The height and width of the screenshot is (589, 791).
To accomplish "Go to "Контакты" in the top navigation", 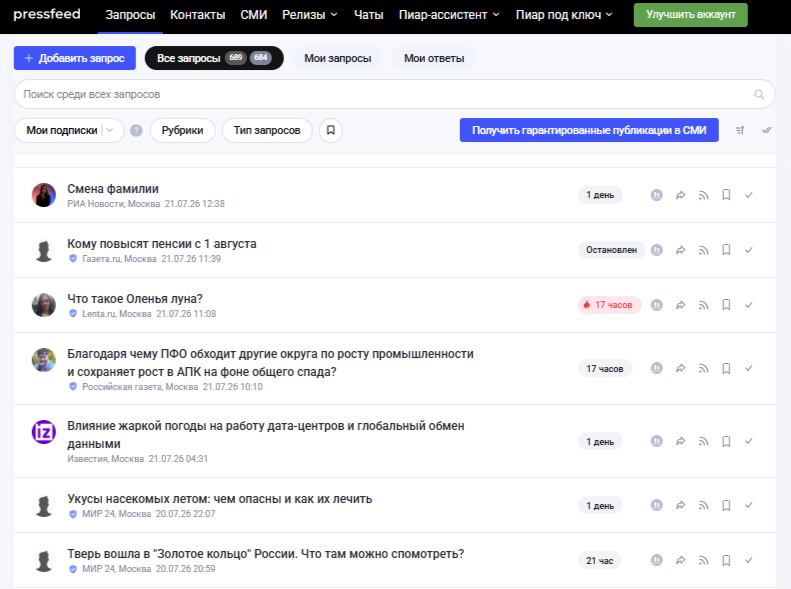I will coord(198,15).
